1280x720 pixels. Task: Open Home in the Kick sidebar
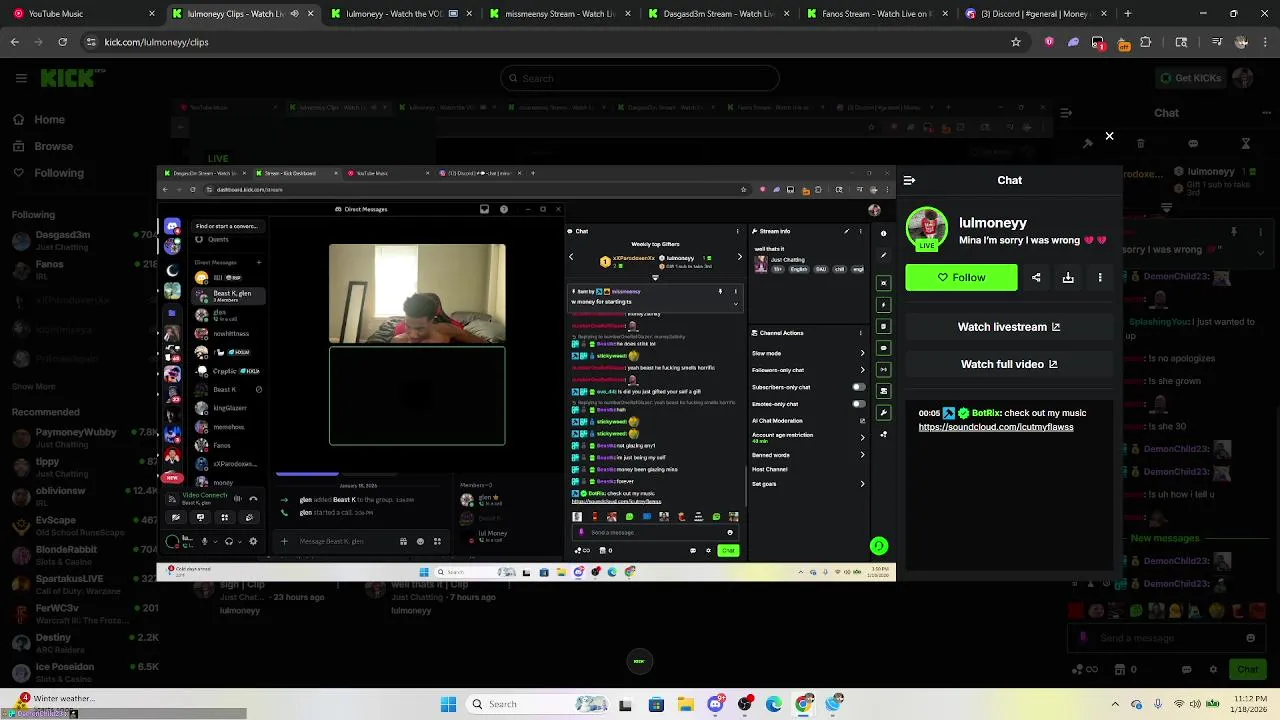tap(38, 120)
